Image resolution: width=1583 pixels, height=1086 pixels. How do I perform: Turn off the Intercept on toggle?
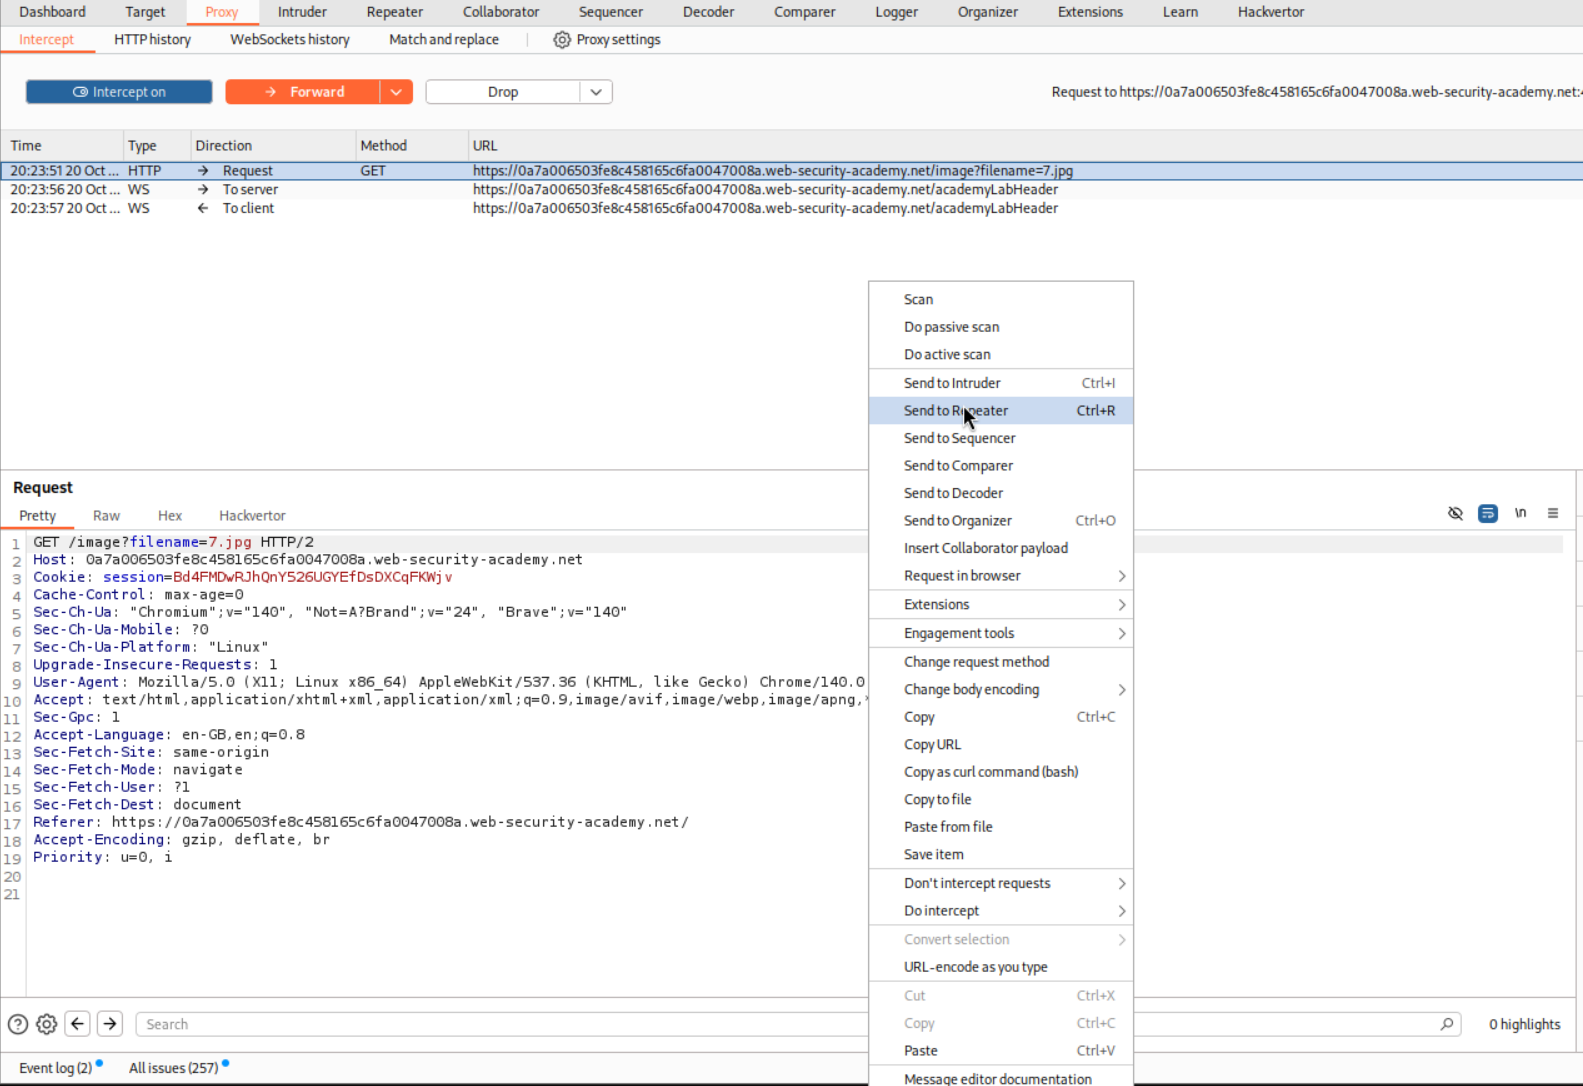(119, 92)
